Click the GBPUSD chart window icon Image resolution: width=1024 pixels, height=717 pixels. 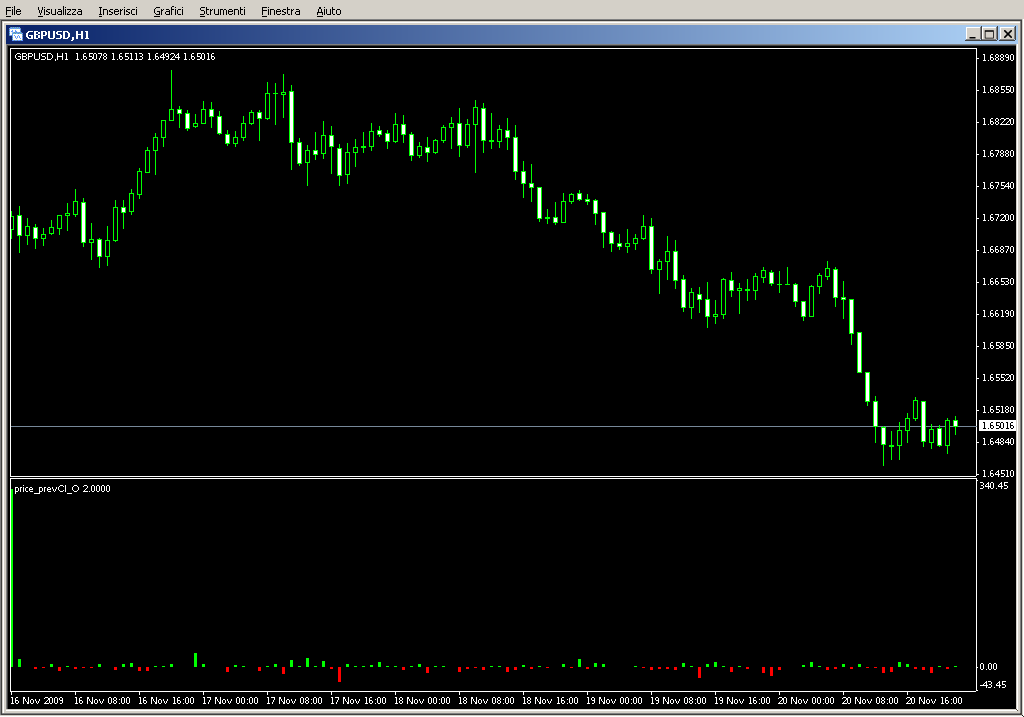[x=16, y=34]
